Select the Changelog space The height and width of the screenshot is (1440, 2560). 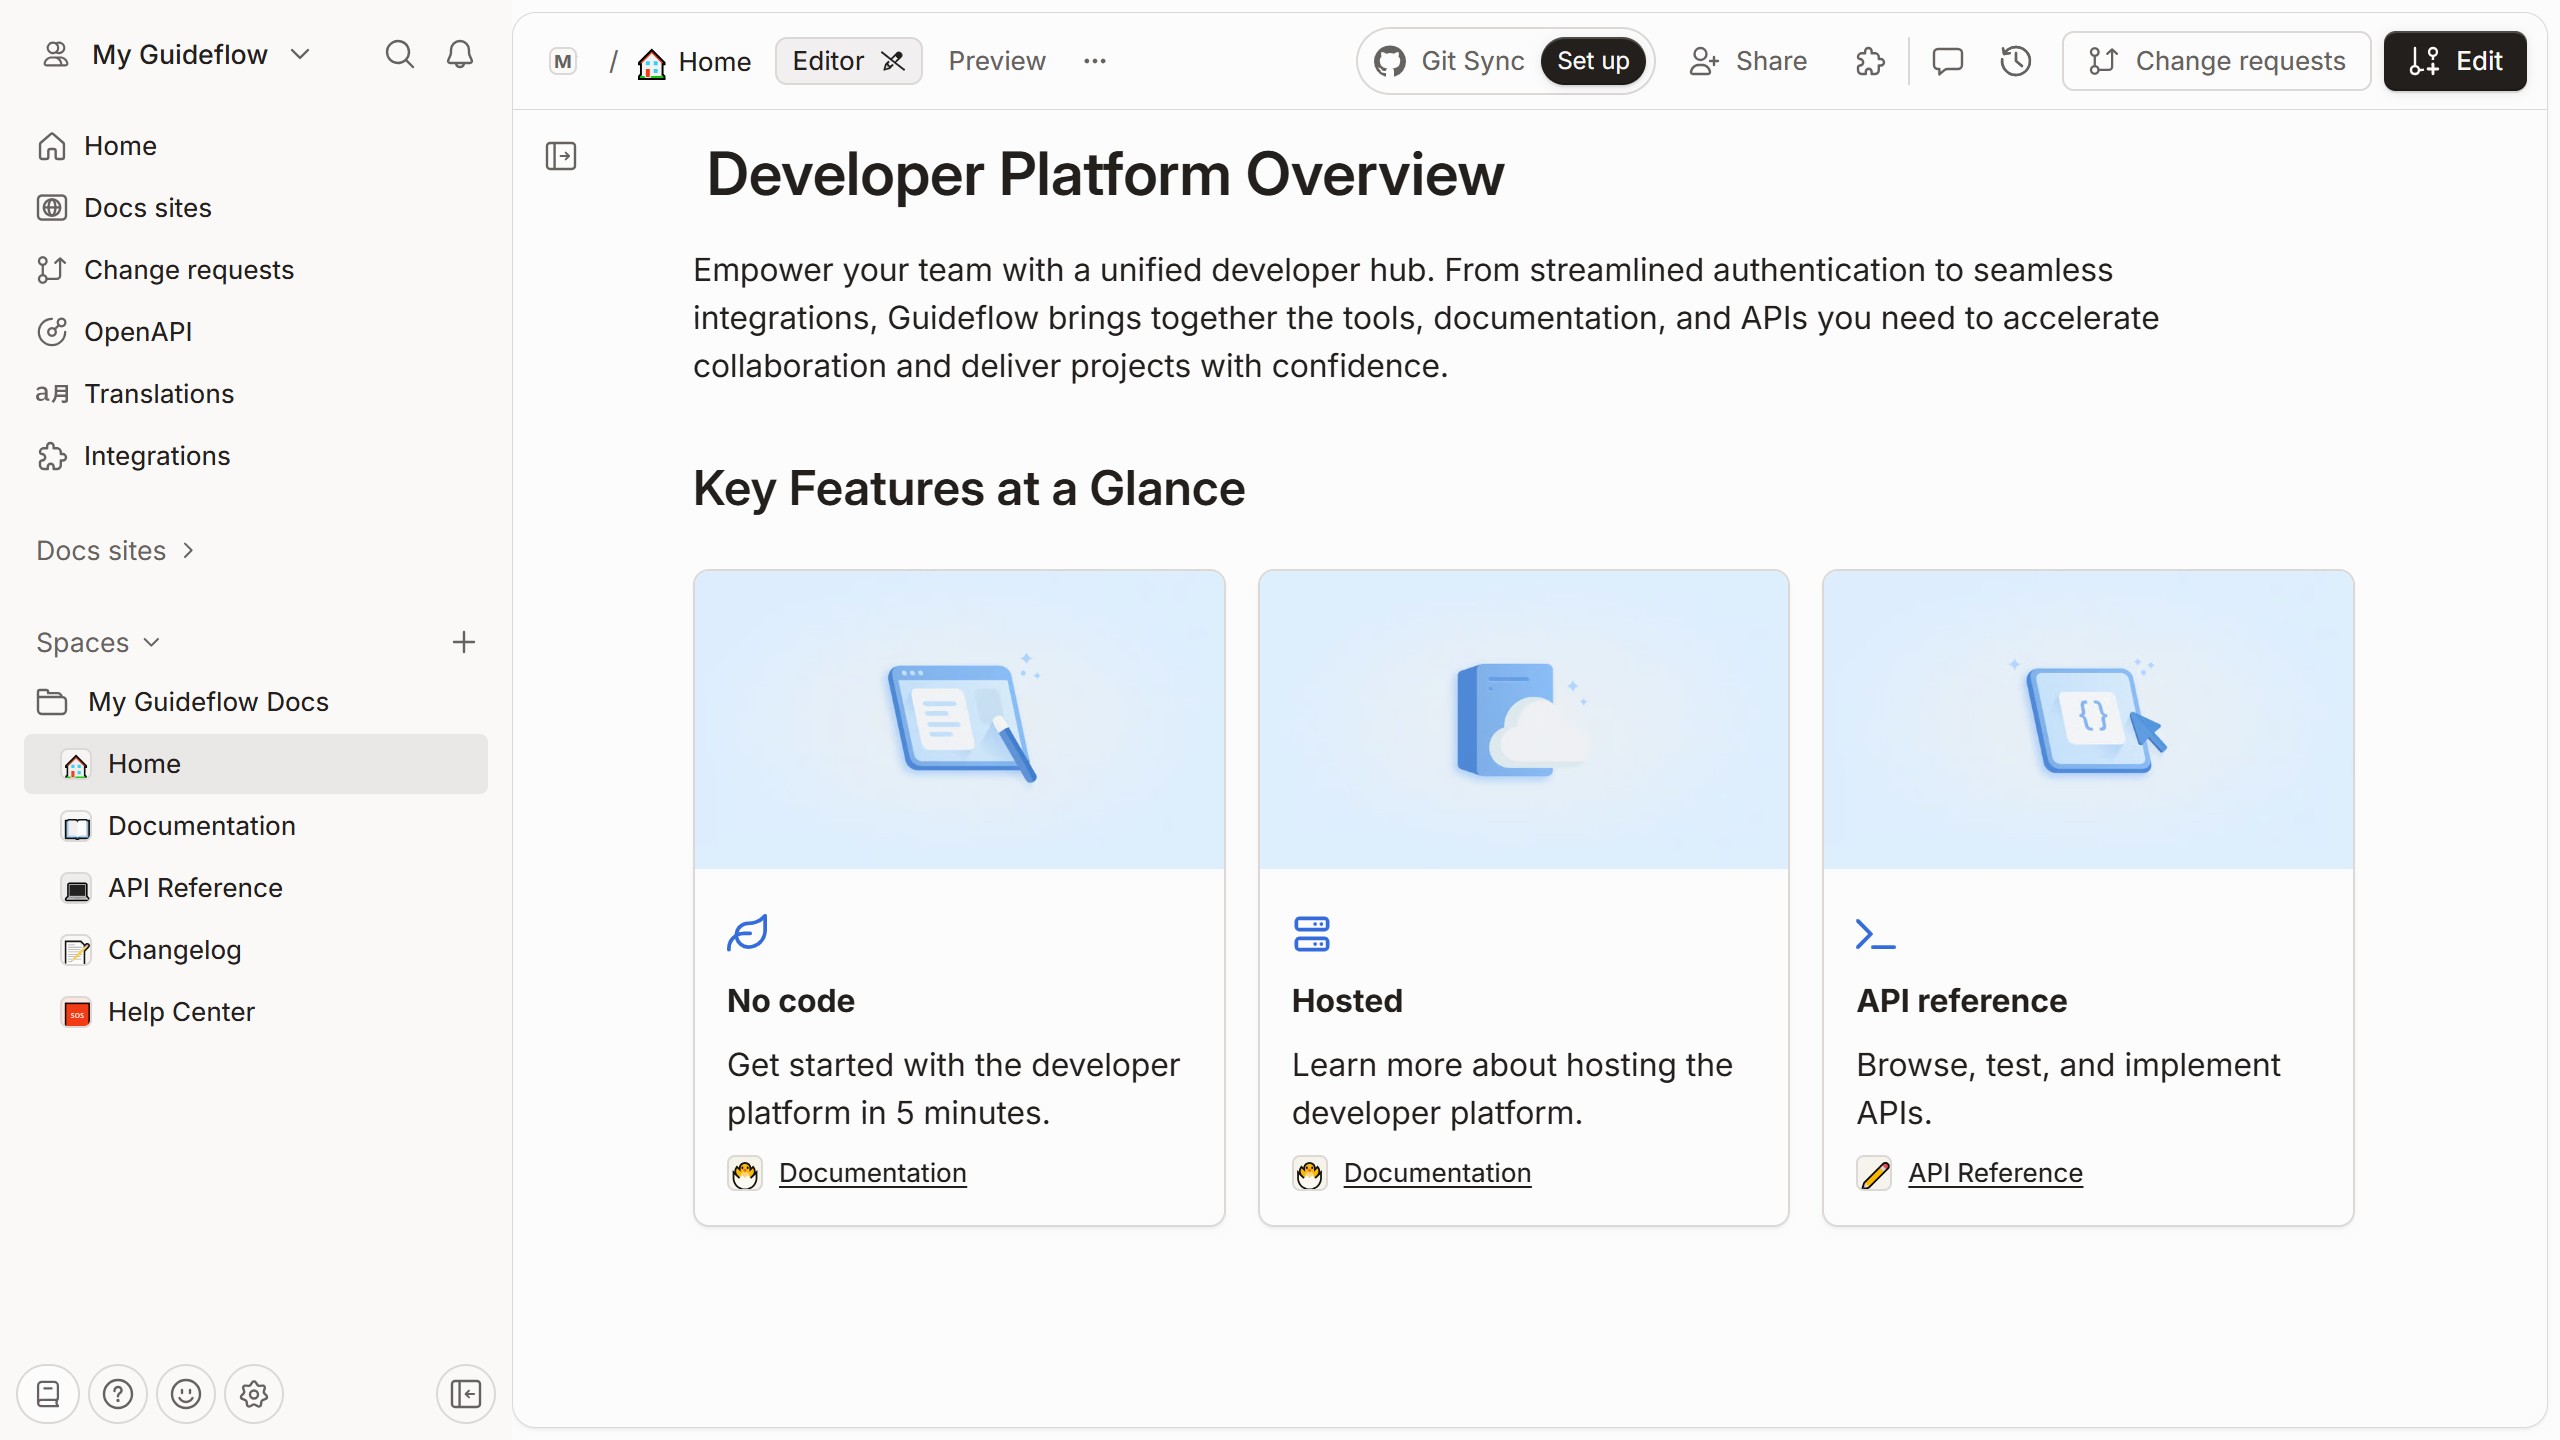(256, 950)
